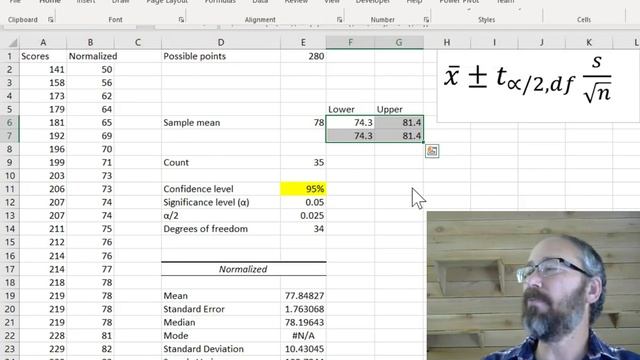Select row 16 header
The height and width of the screenshot is (360, 640).
[9, 256]
